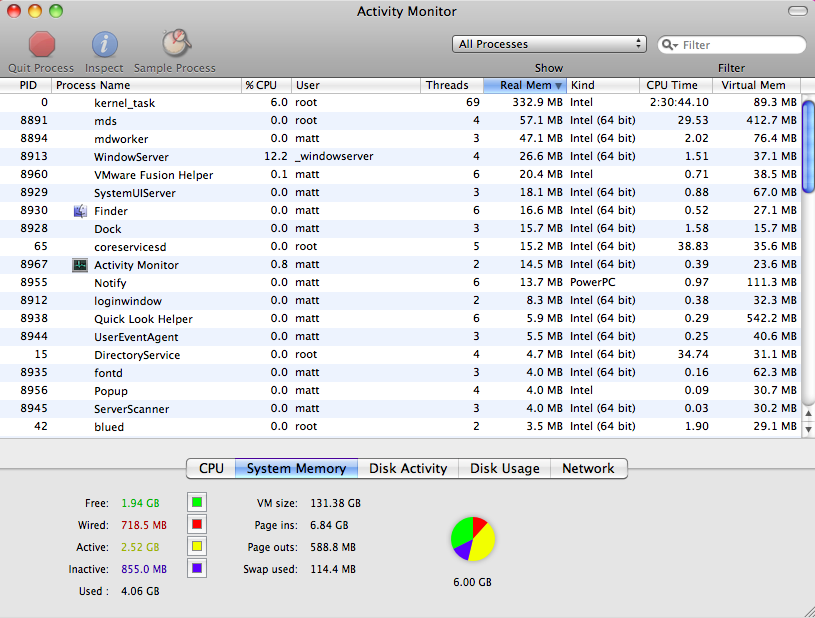Select the Finder icon in process list
The height and width of the screenshot is (618, 815).
80,211
